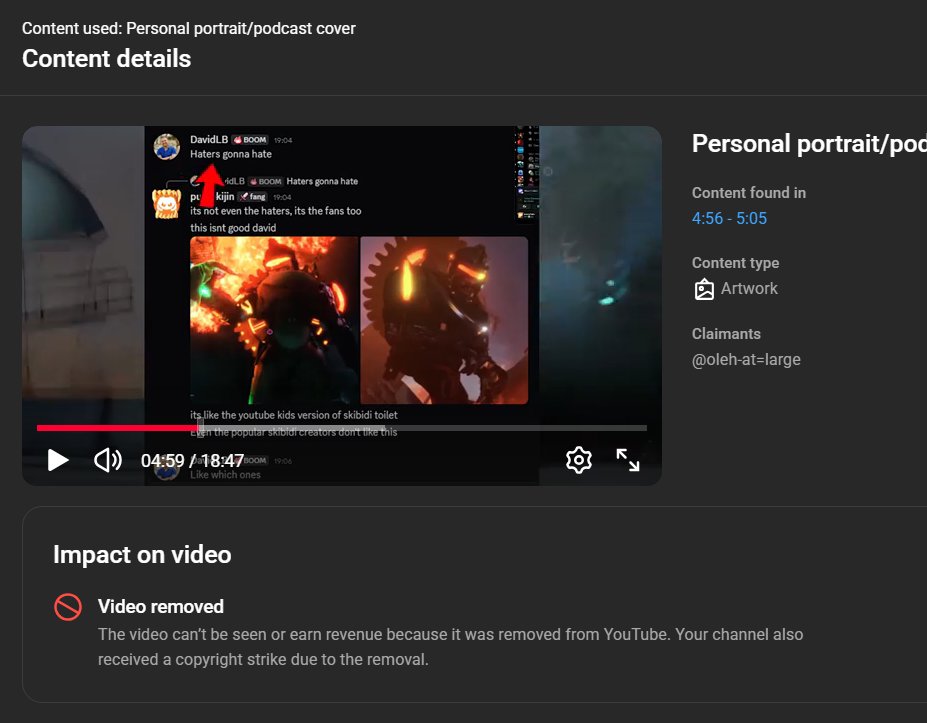Click the @oleh-at=large claimant name
This screenshot has height=723, width=927.
(746, 359)
